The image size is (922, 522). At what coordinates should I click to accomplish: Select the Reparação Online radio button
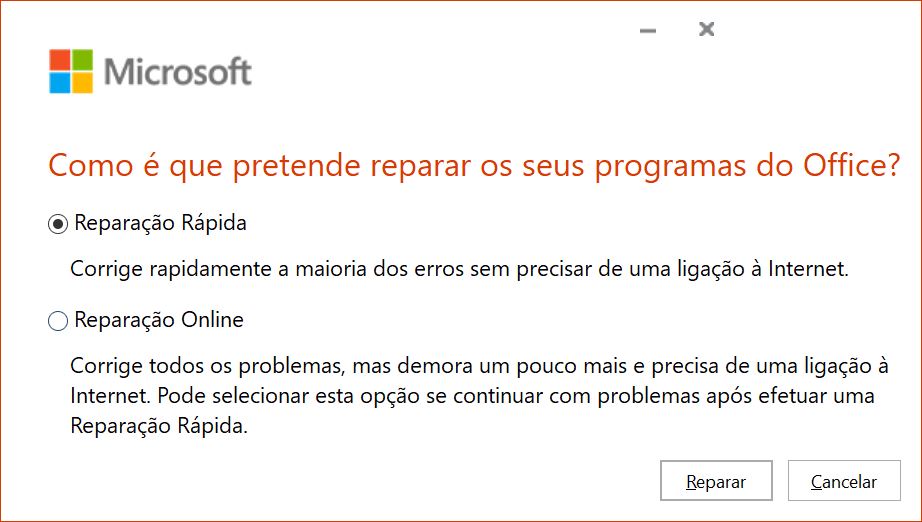coord(58,321)
